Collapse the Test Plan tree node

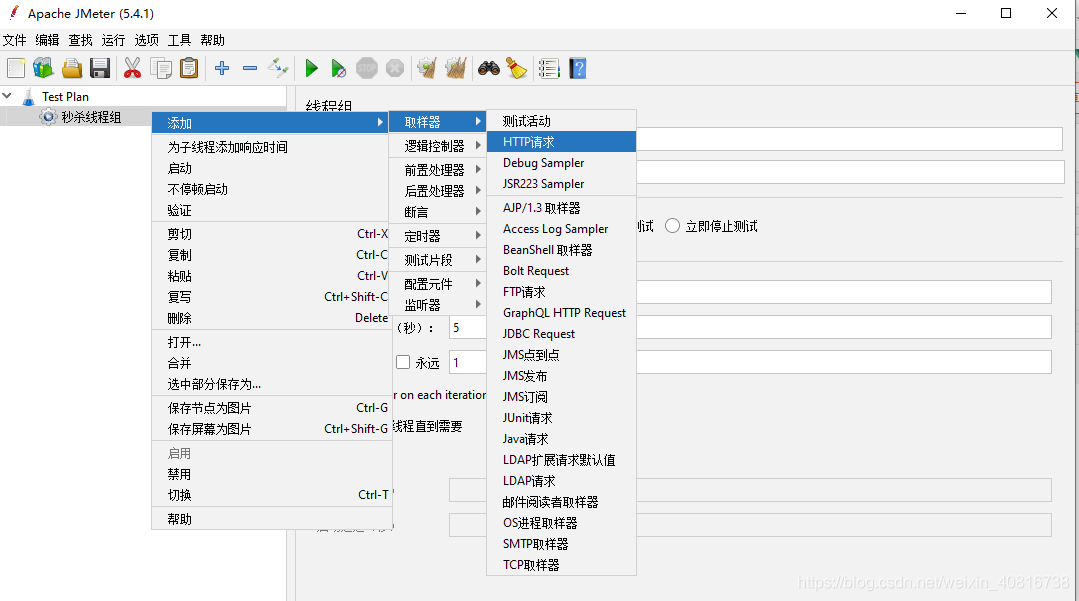click(x=8, y=96)
